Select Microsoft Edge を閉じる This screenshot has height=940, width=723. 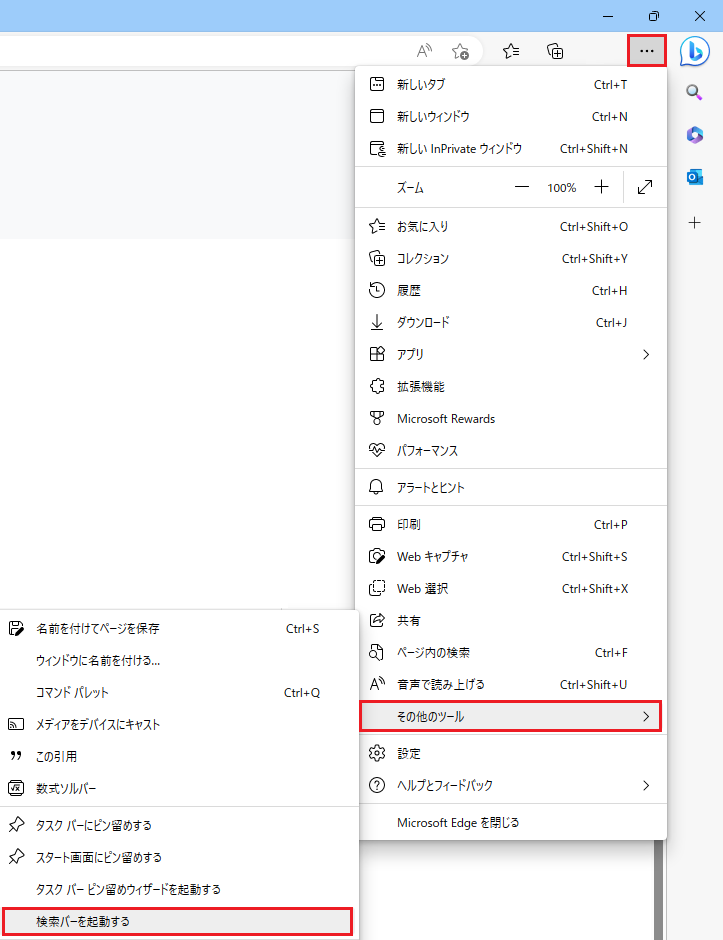tap(458, 823)
